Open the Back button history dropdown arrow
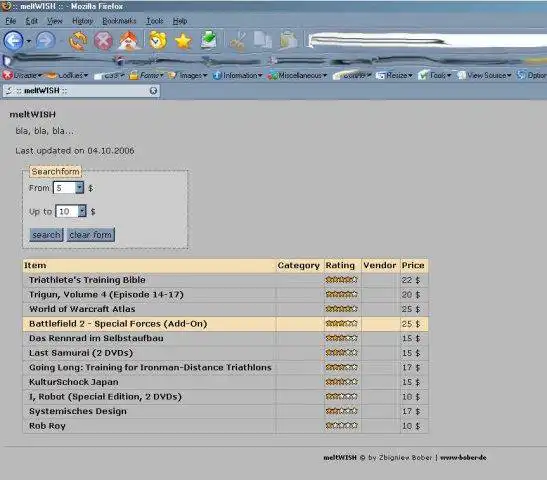Image resolution: width=547 pixels, height=480 pixels. 29,41
